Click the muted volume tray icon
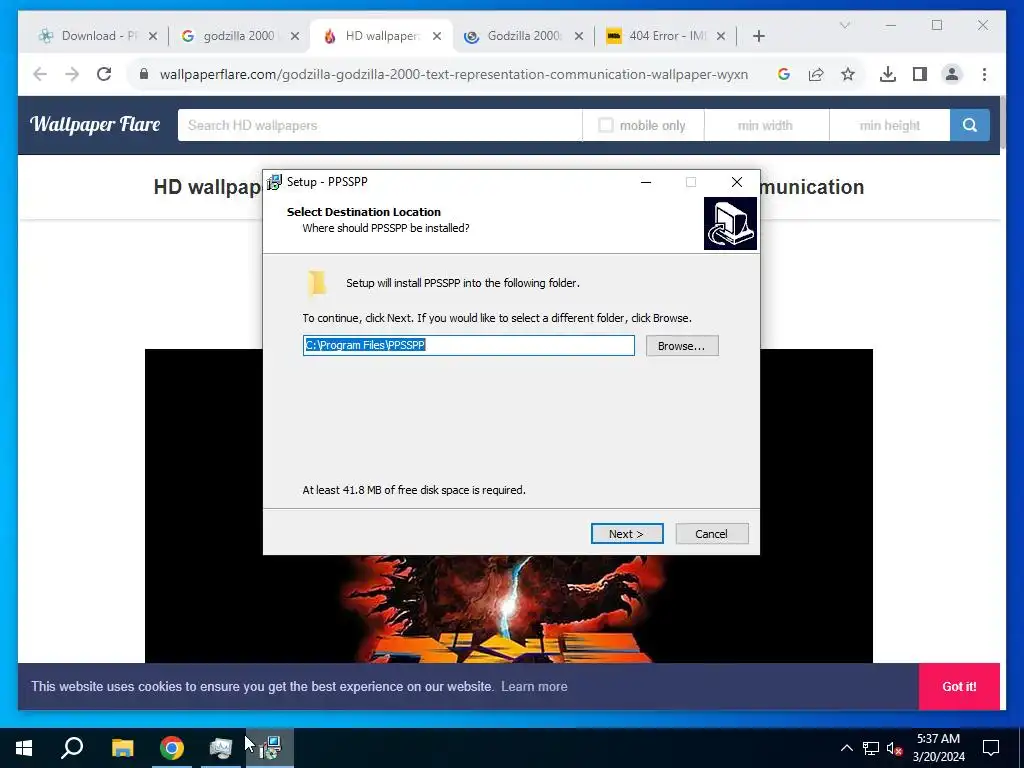This screenshot has width=1024, height=768. (895, 748)
